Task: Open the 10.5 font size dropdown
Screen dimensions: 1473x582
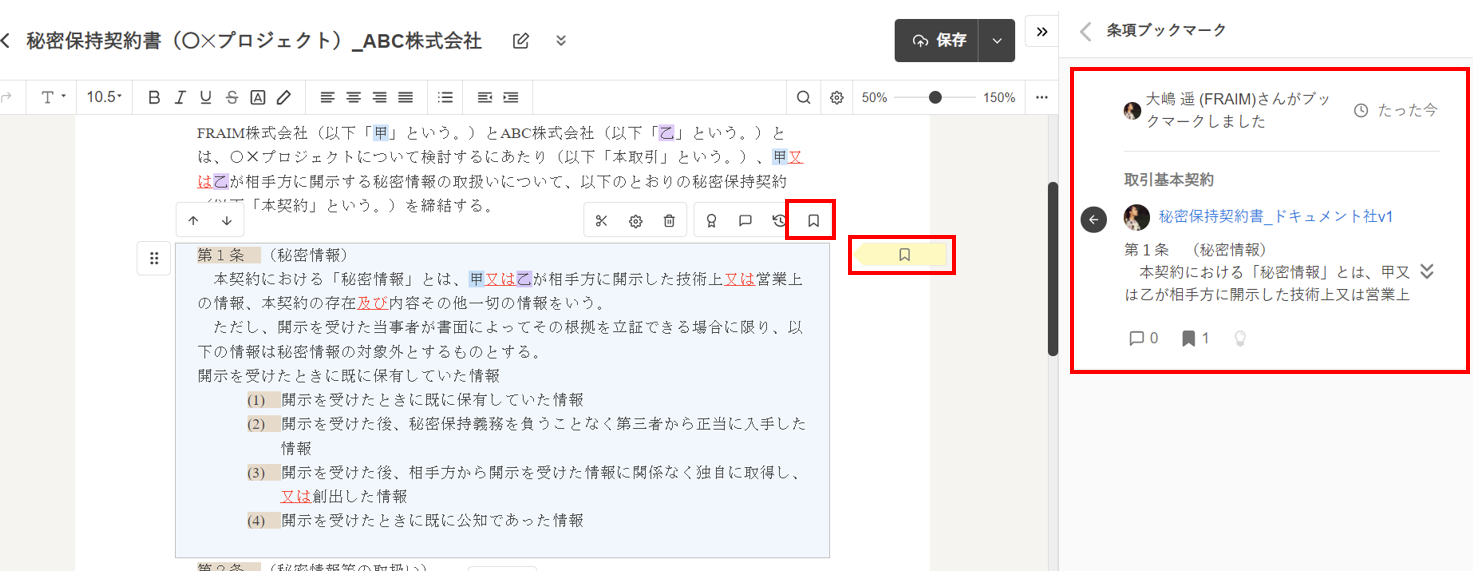Action: click(x=104, y=97)
